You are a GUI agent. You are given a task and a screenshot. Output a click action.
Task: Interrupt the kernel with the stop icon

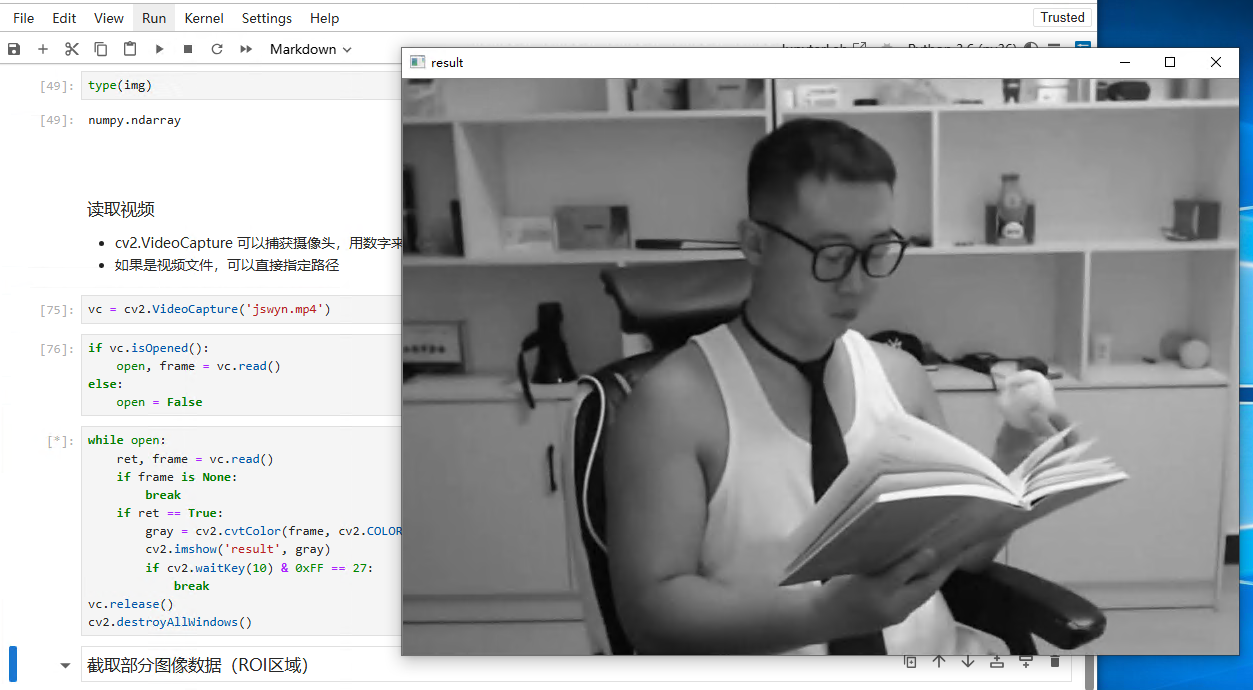coord(188,49)
